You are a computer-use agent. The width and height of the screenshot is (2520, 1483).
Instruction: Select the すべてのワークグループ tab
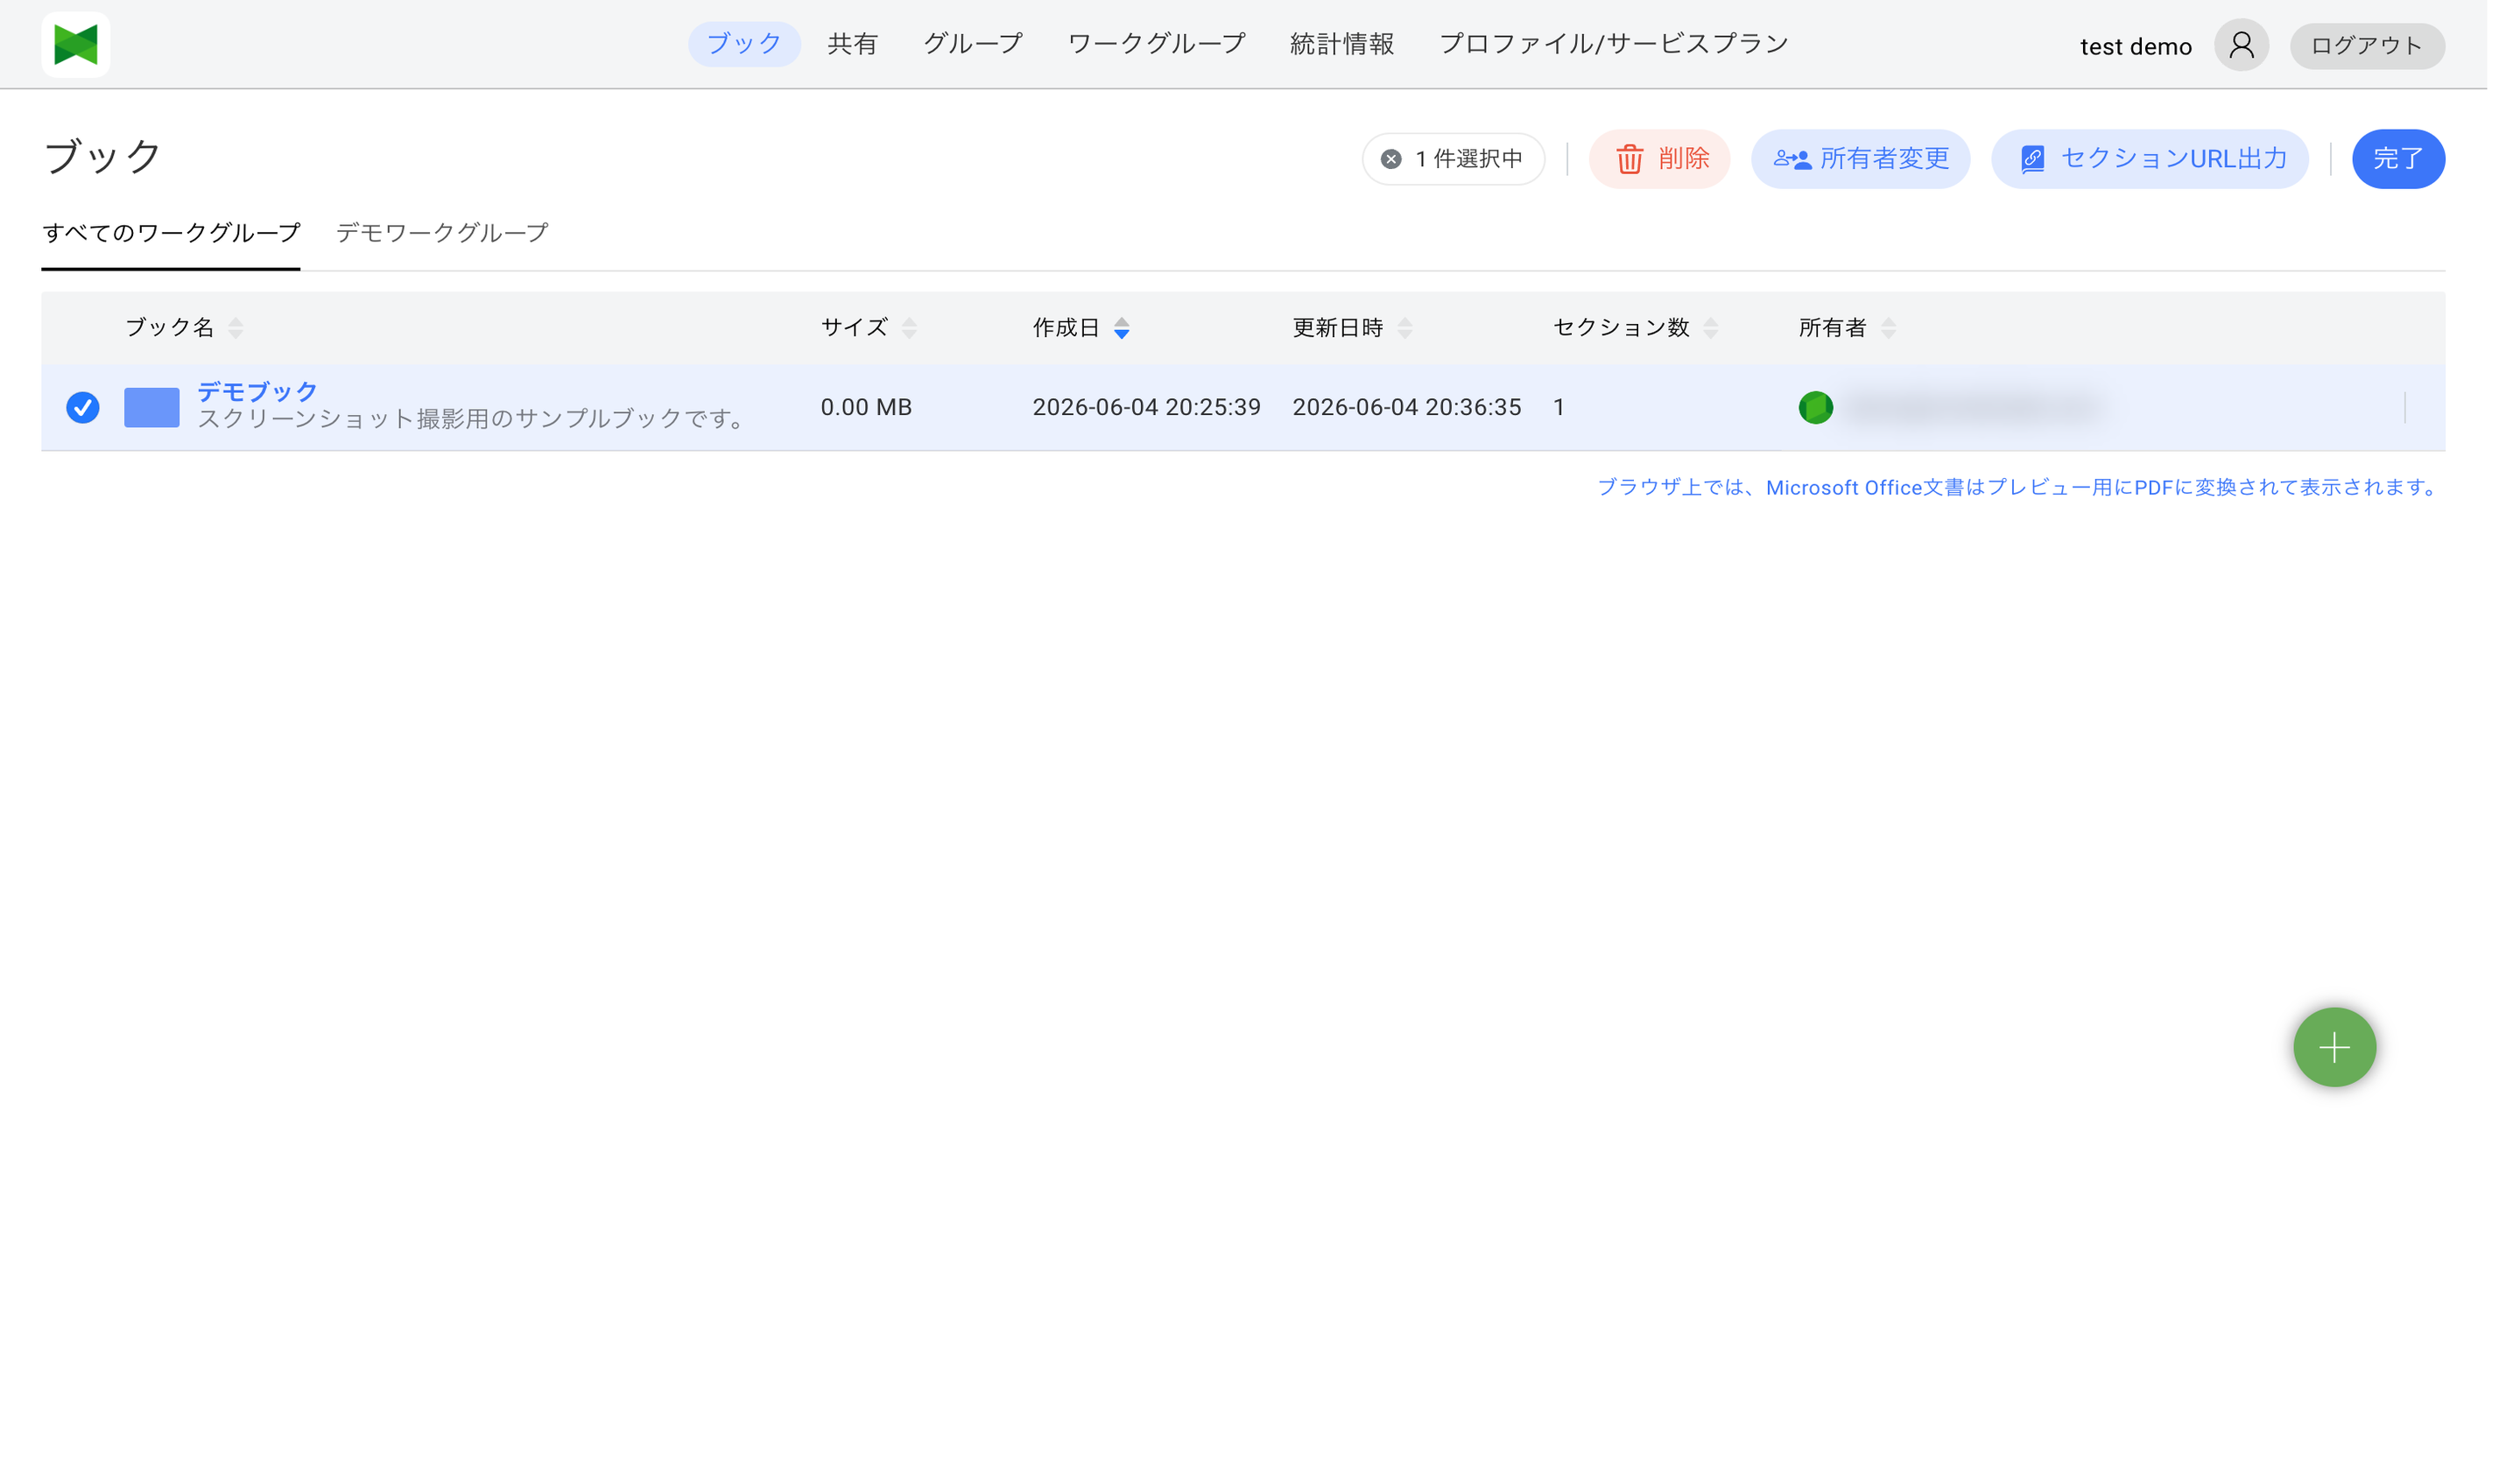171,233
